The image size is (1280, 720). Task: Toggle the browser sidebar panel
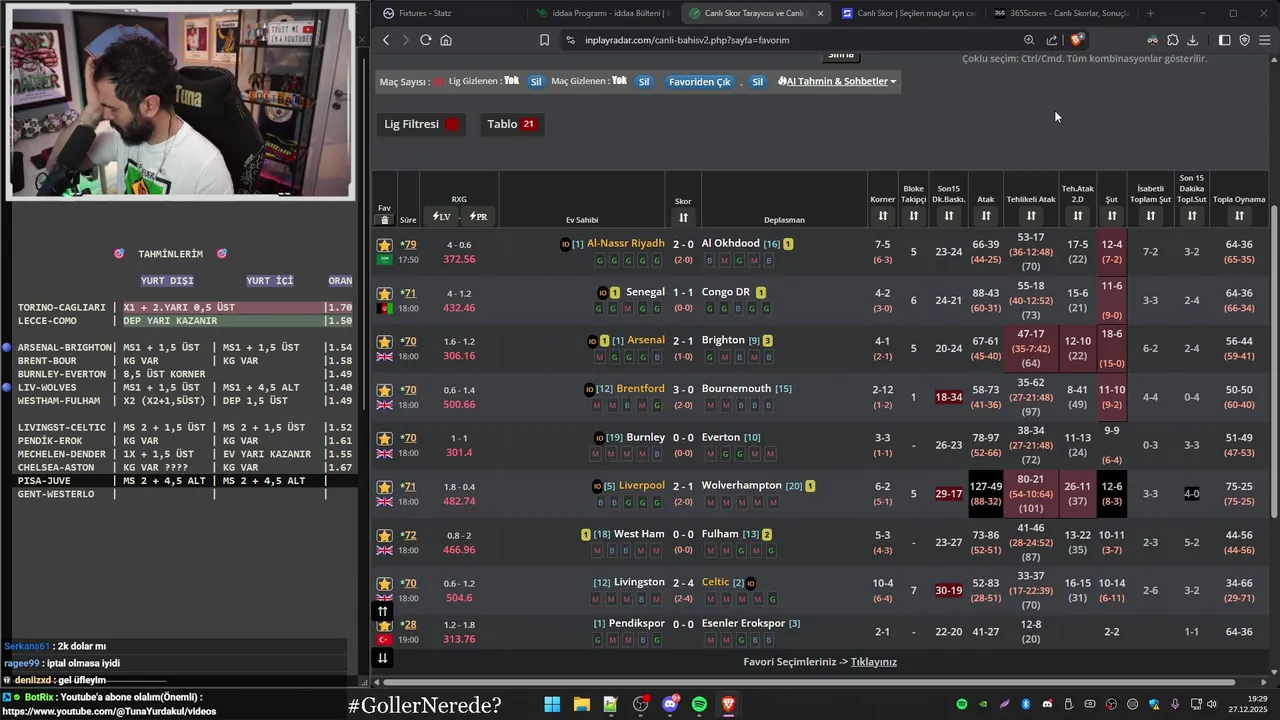(1224, 40)
